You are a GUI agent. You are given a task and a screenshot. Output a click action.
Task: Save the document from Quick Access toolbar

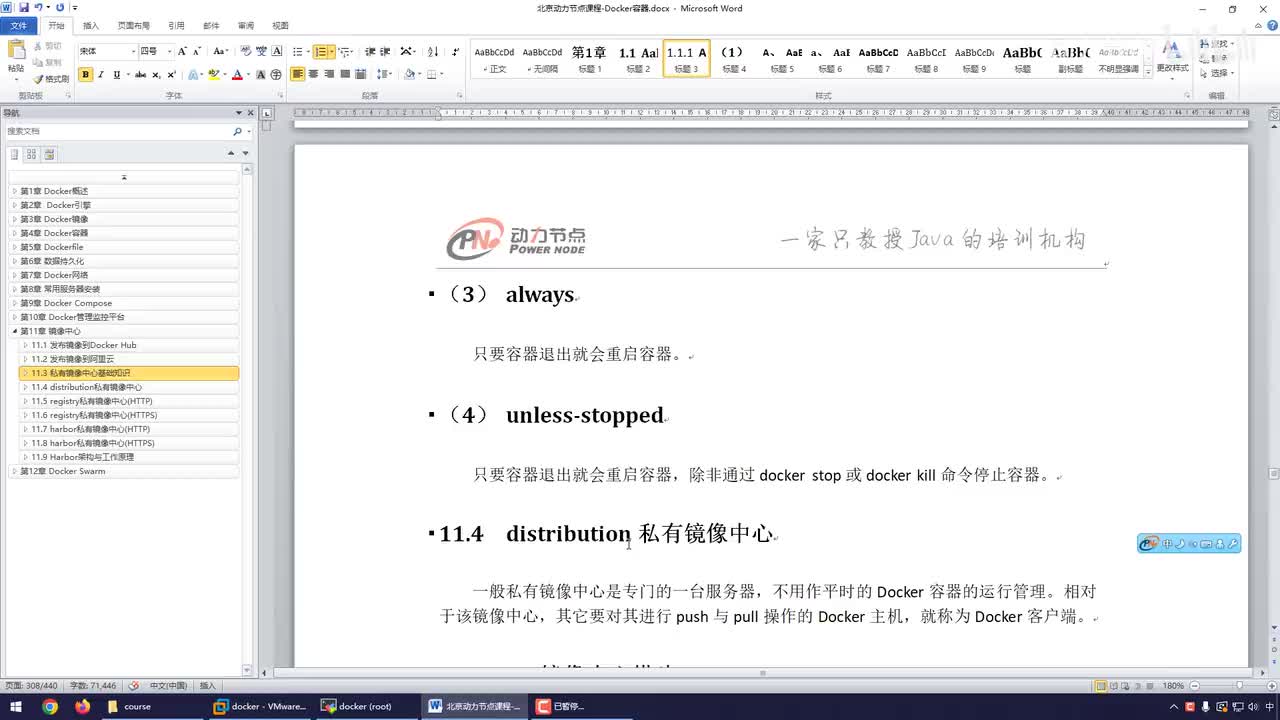coord(23,8)
